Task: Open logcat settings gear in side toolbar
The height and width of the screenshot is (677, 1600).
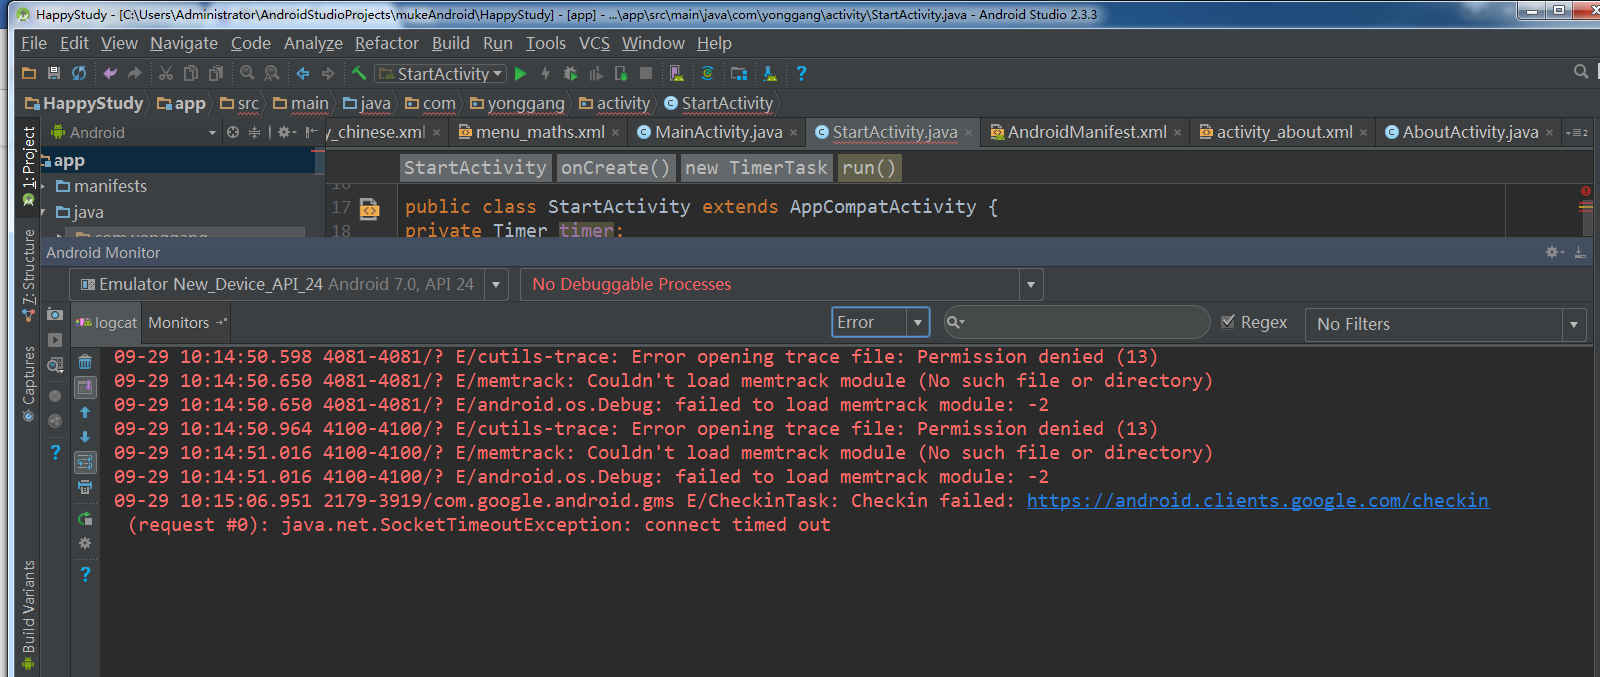Action: point(85,543)
